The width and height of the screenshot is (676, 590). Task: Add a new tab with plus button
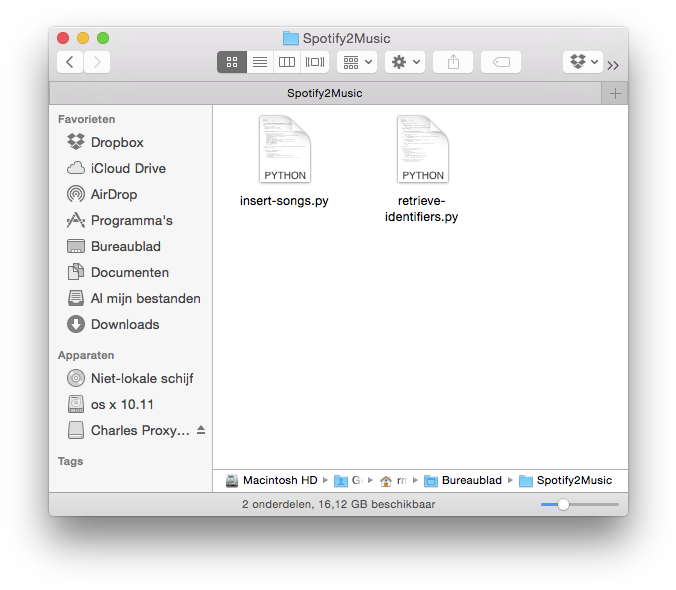[615, 94]
